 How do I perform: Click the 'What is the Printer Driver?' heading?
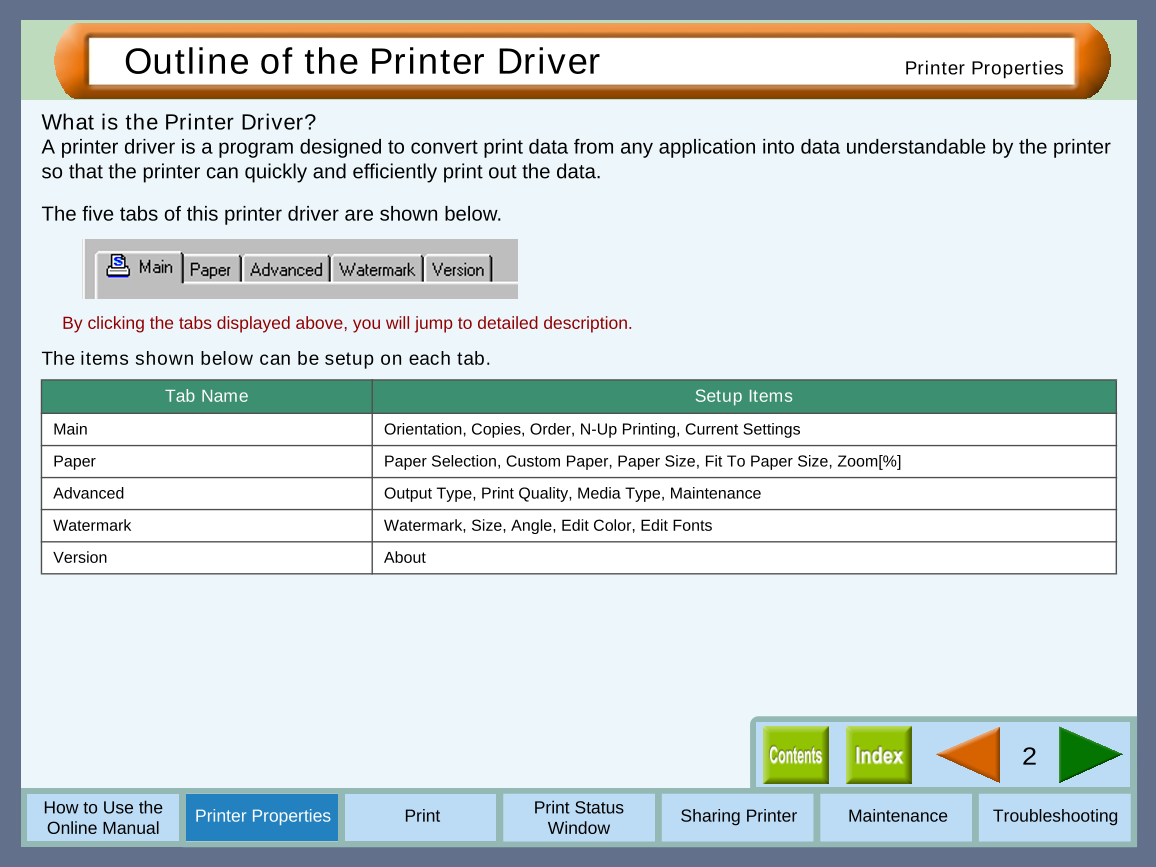pyautogui.click(x=178, y=122)
